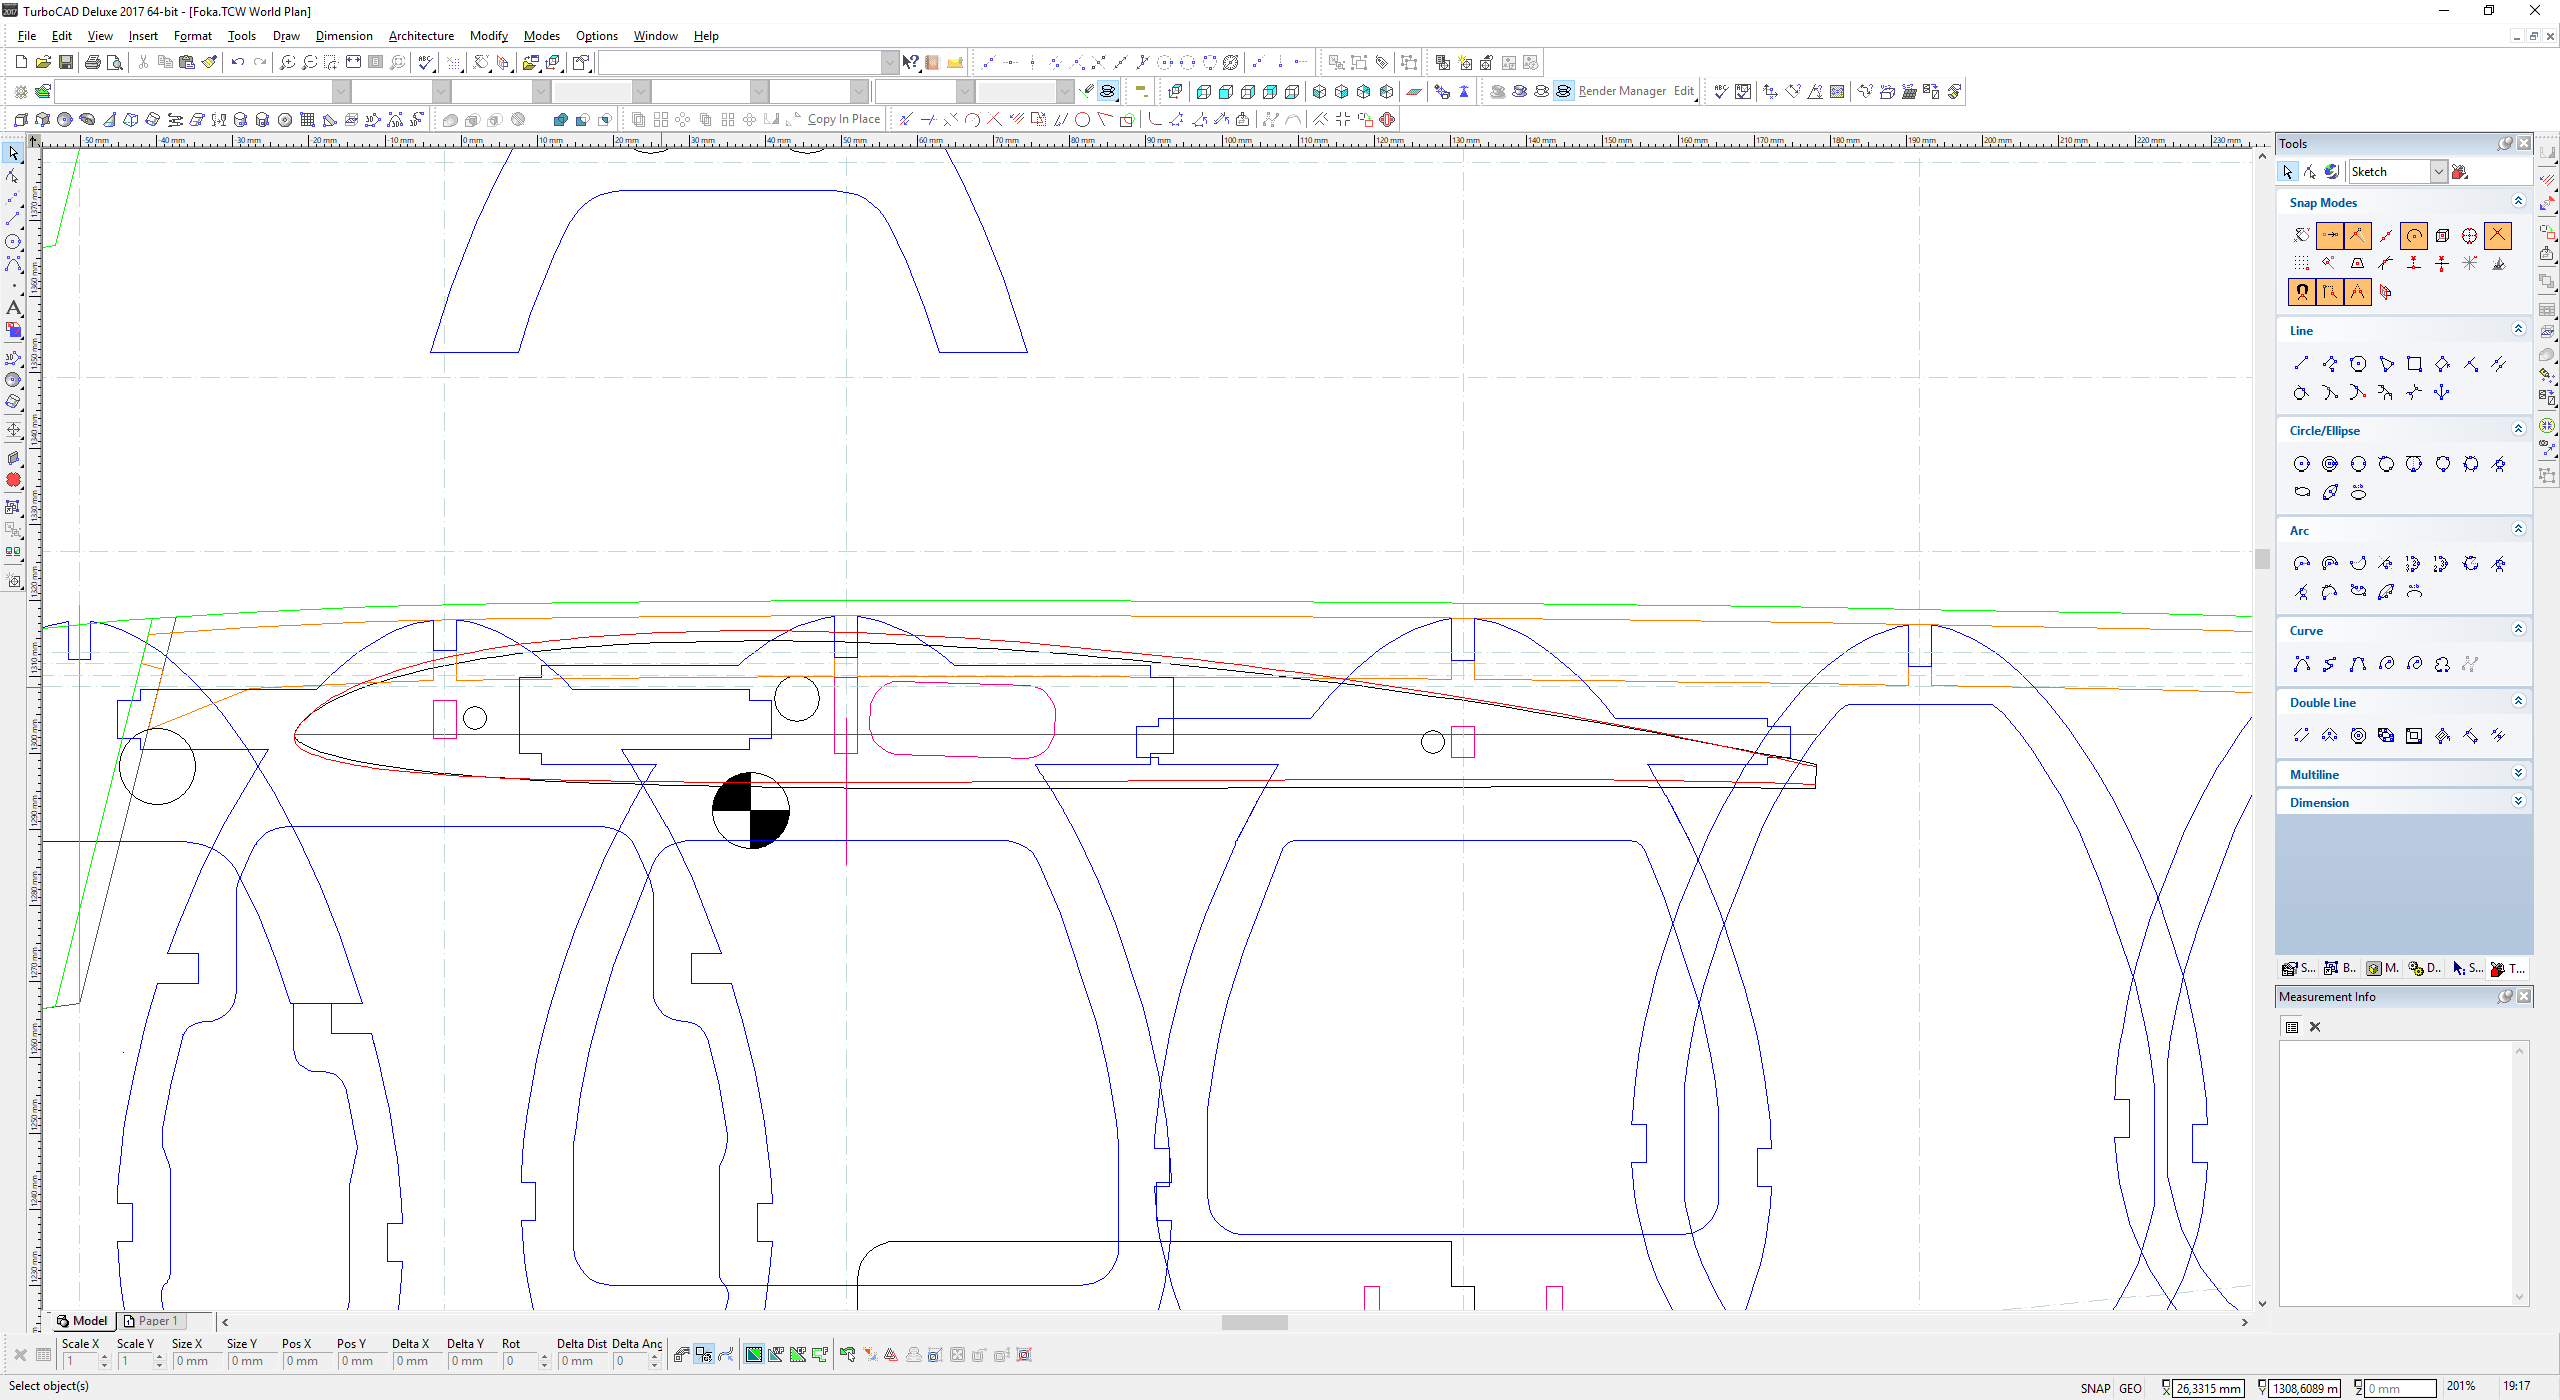Click the Save file icon
The image size is (2560, 1400).
(x=66, y=62)
